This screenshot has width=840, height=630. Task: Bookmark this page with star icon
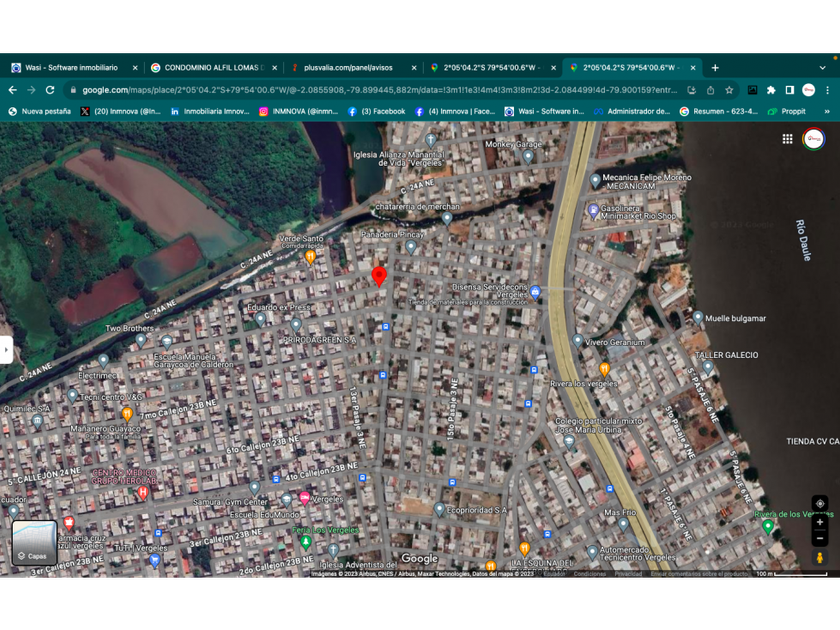(729, 90)
